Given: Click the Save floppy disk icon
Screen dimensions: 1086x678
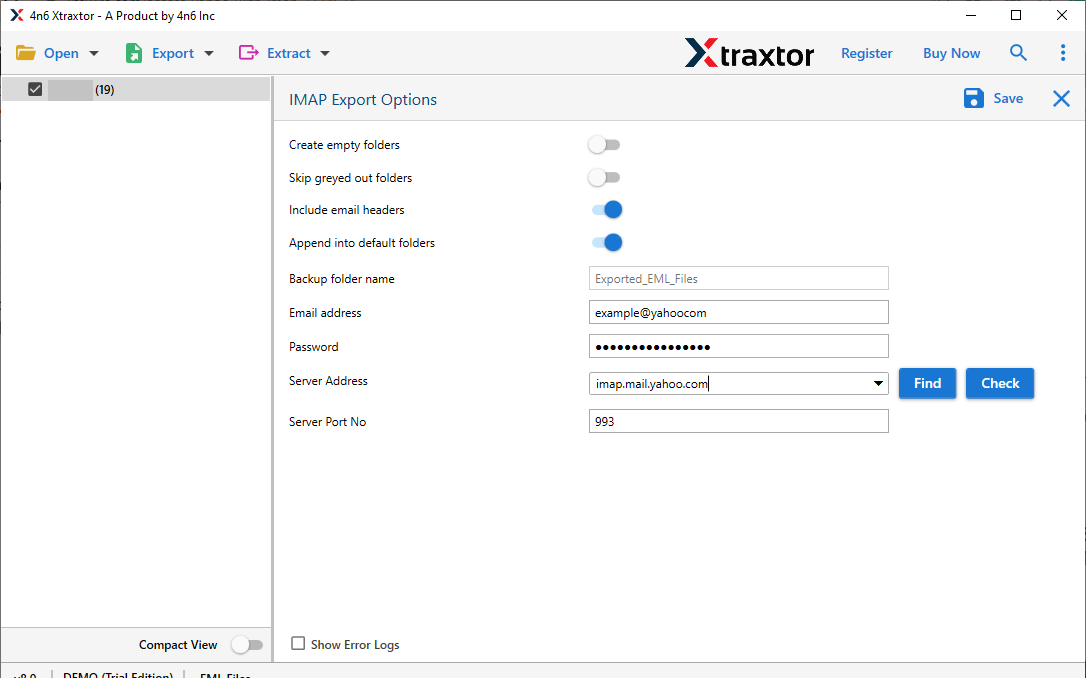Looking at the screenshot, I should 974,98.
